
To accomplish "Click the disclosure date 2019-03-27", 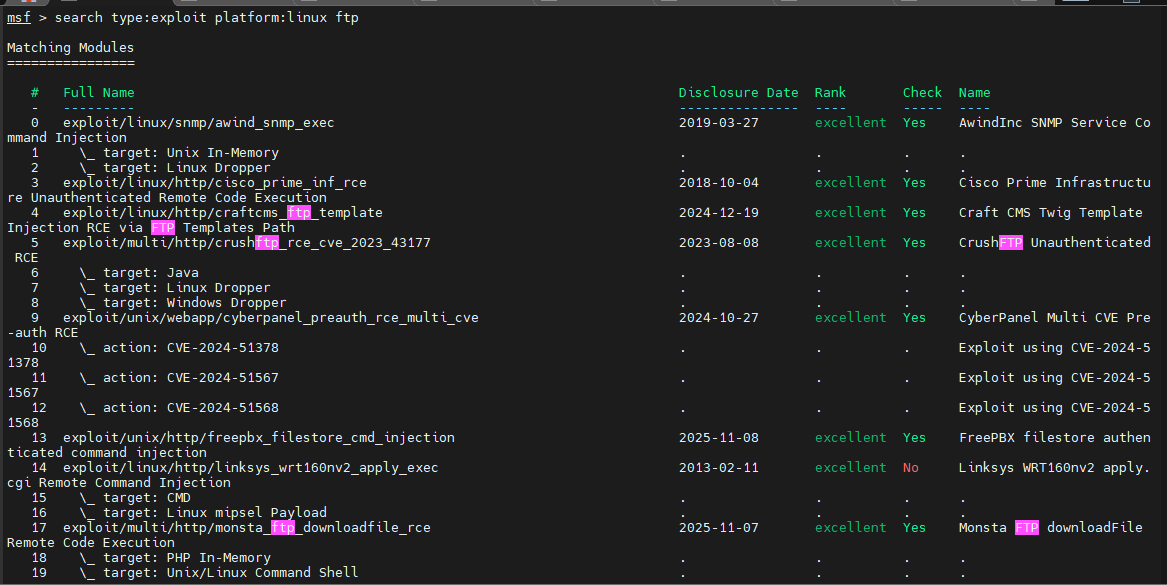I will point(718,123).
